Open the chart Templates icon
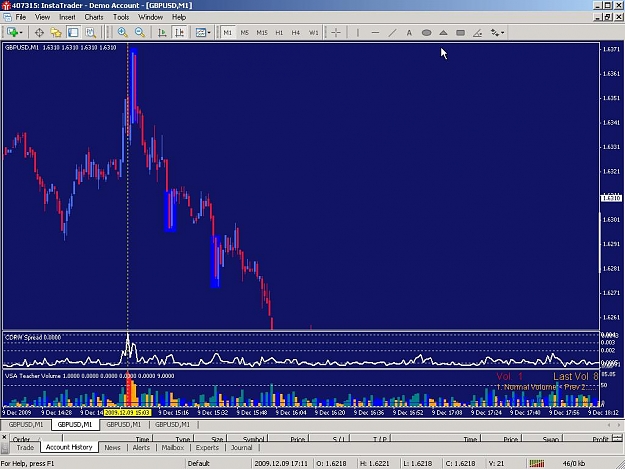Image resolution: width=625 pixels, height=469 pixels. click(x=200, y=33)
